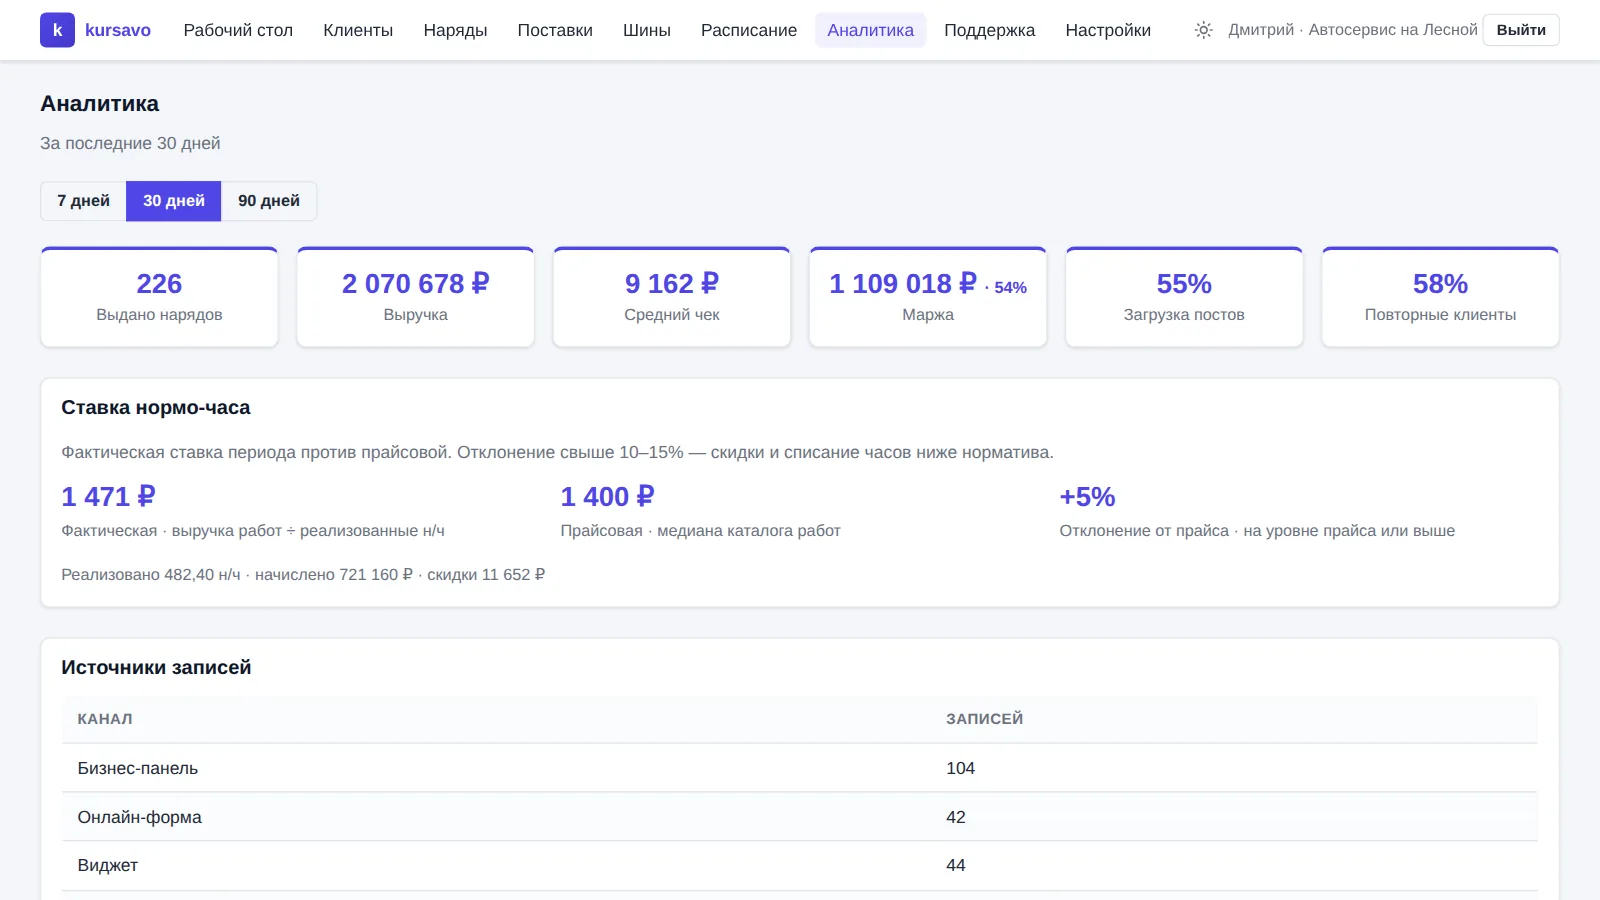Open the Поддержка page
Image resolution: width=1600 pixels, height=900 pixels.
(x=990, y=30)
